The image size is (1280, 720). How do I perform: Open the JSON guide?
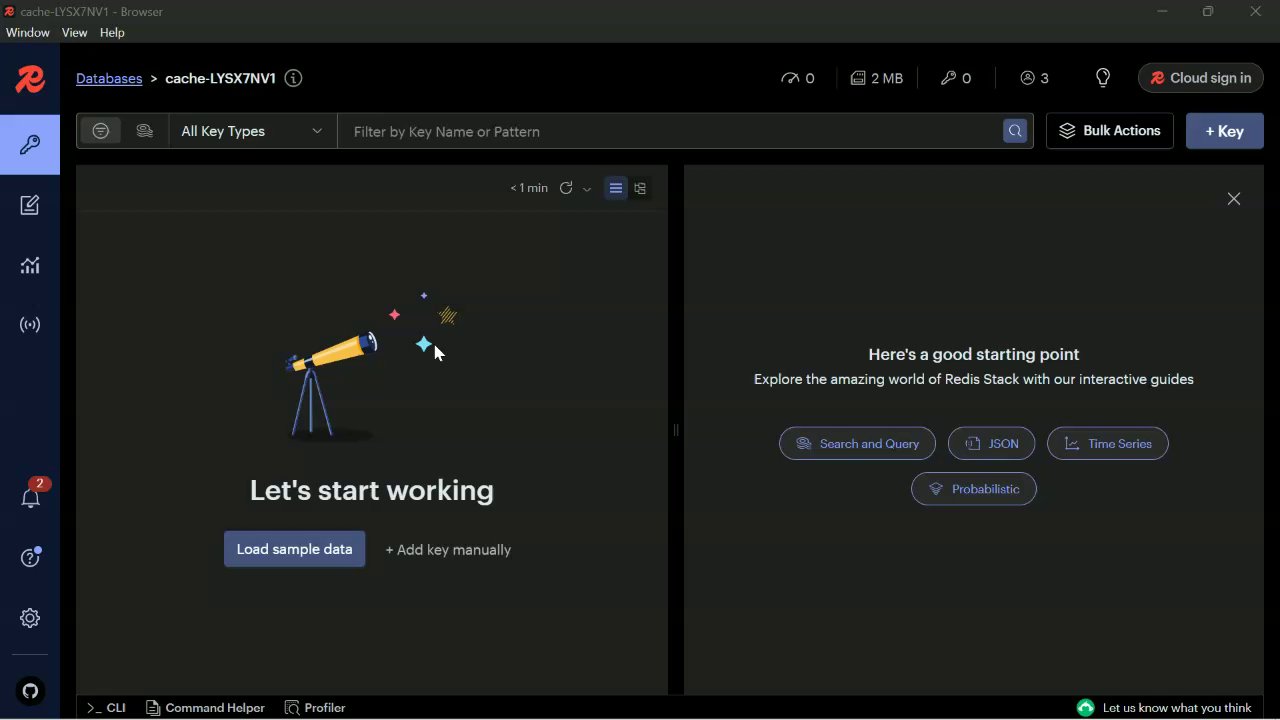point(991,444)
